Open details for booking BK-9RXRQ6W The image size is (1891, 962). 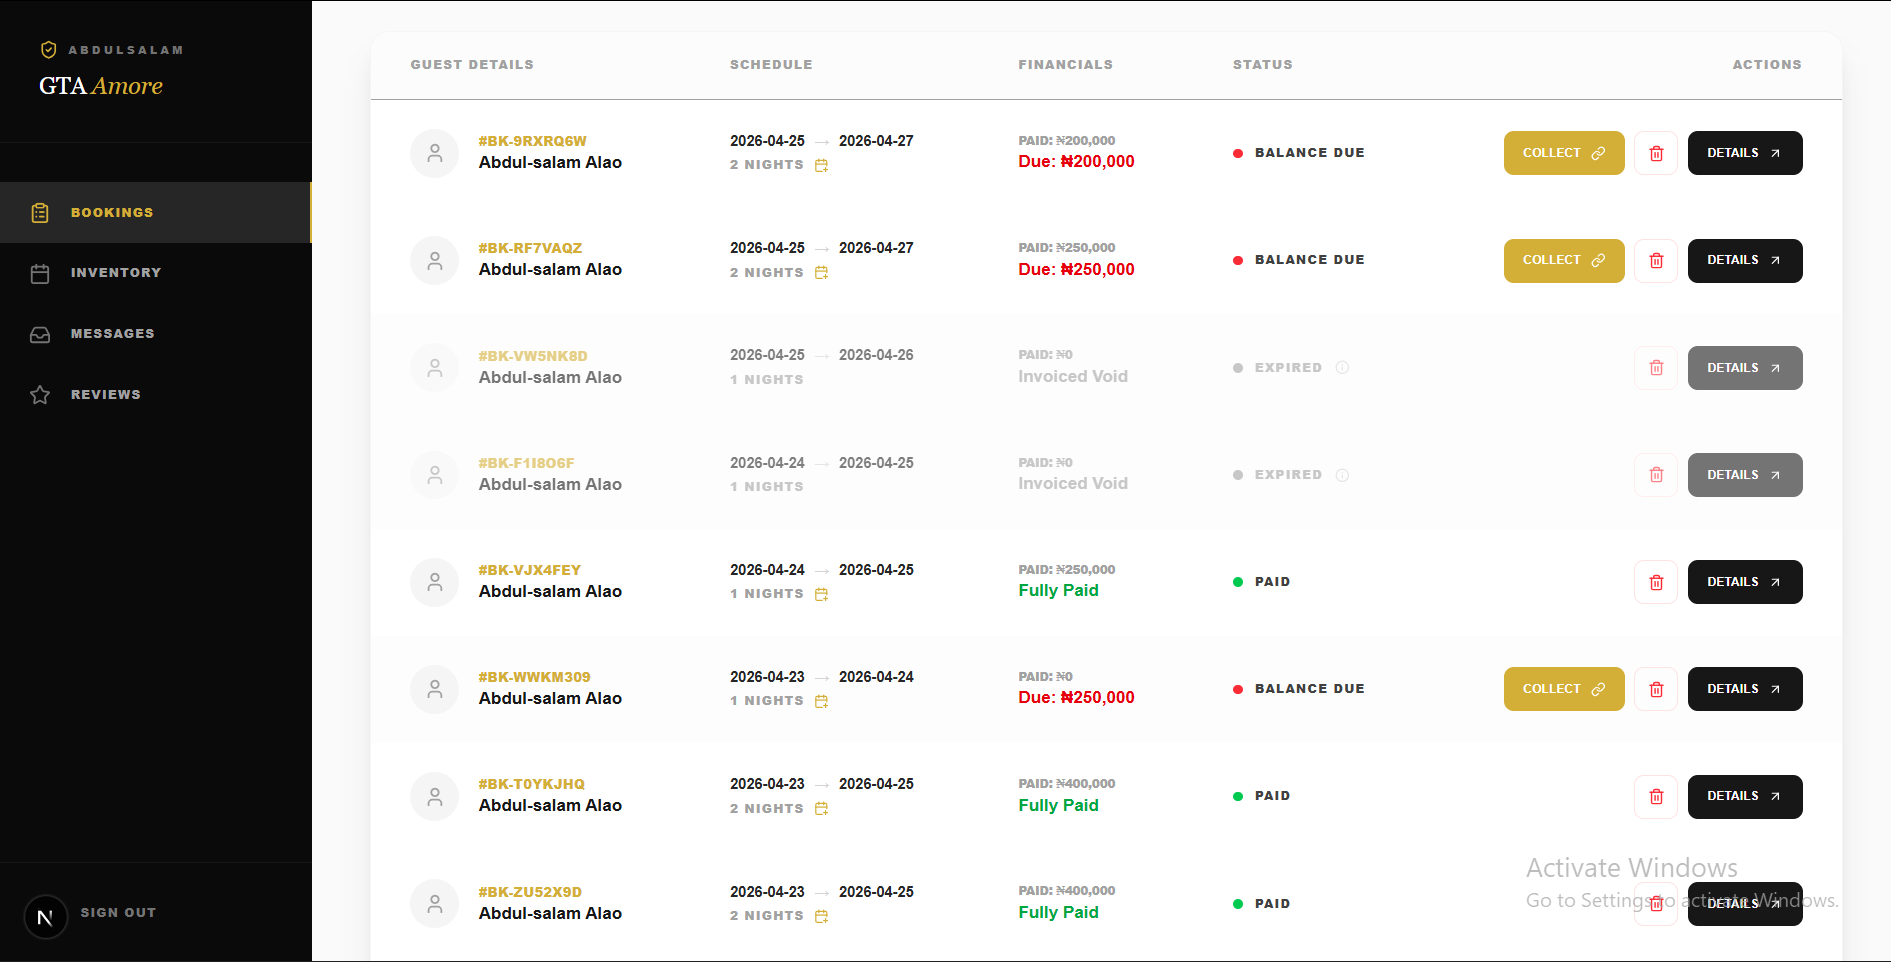coord(1745,153)
